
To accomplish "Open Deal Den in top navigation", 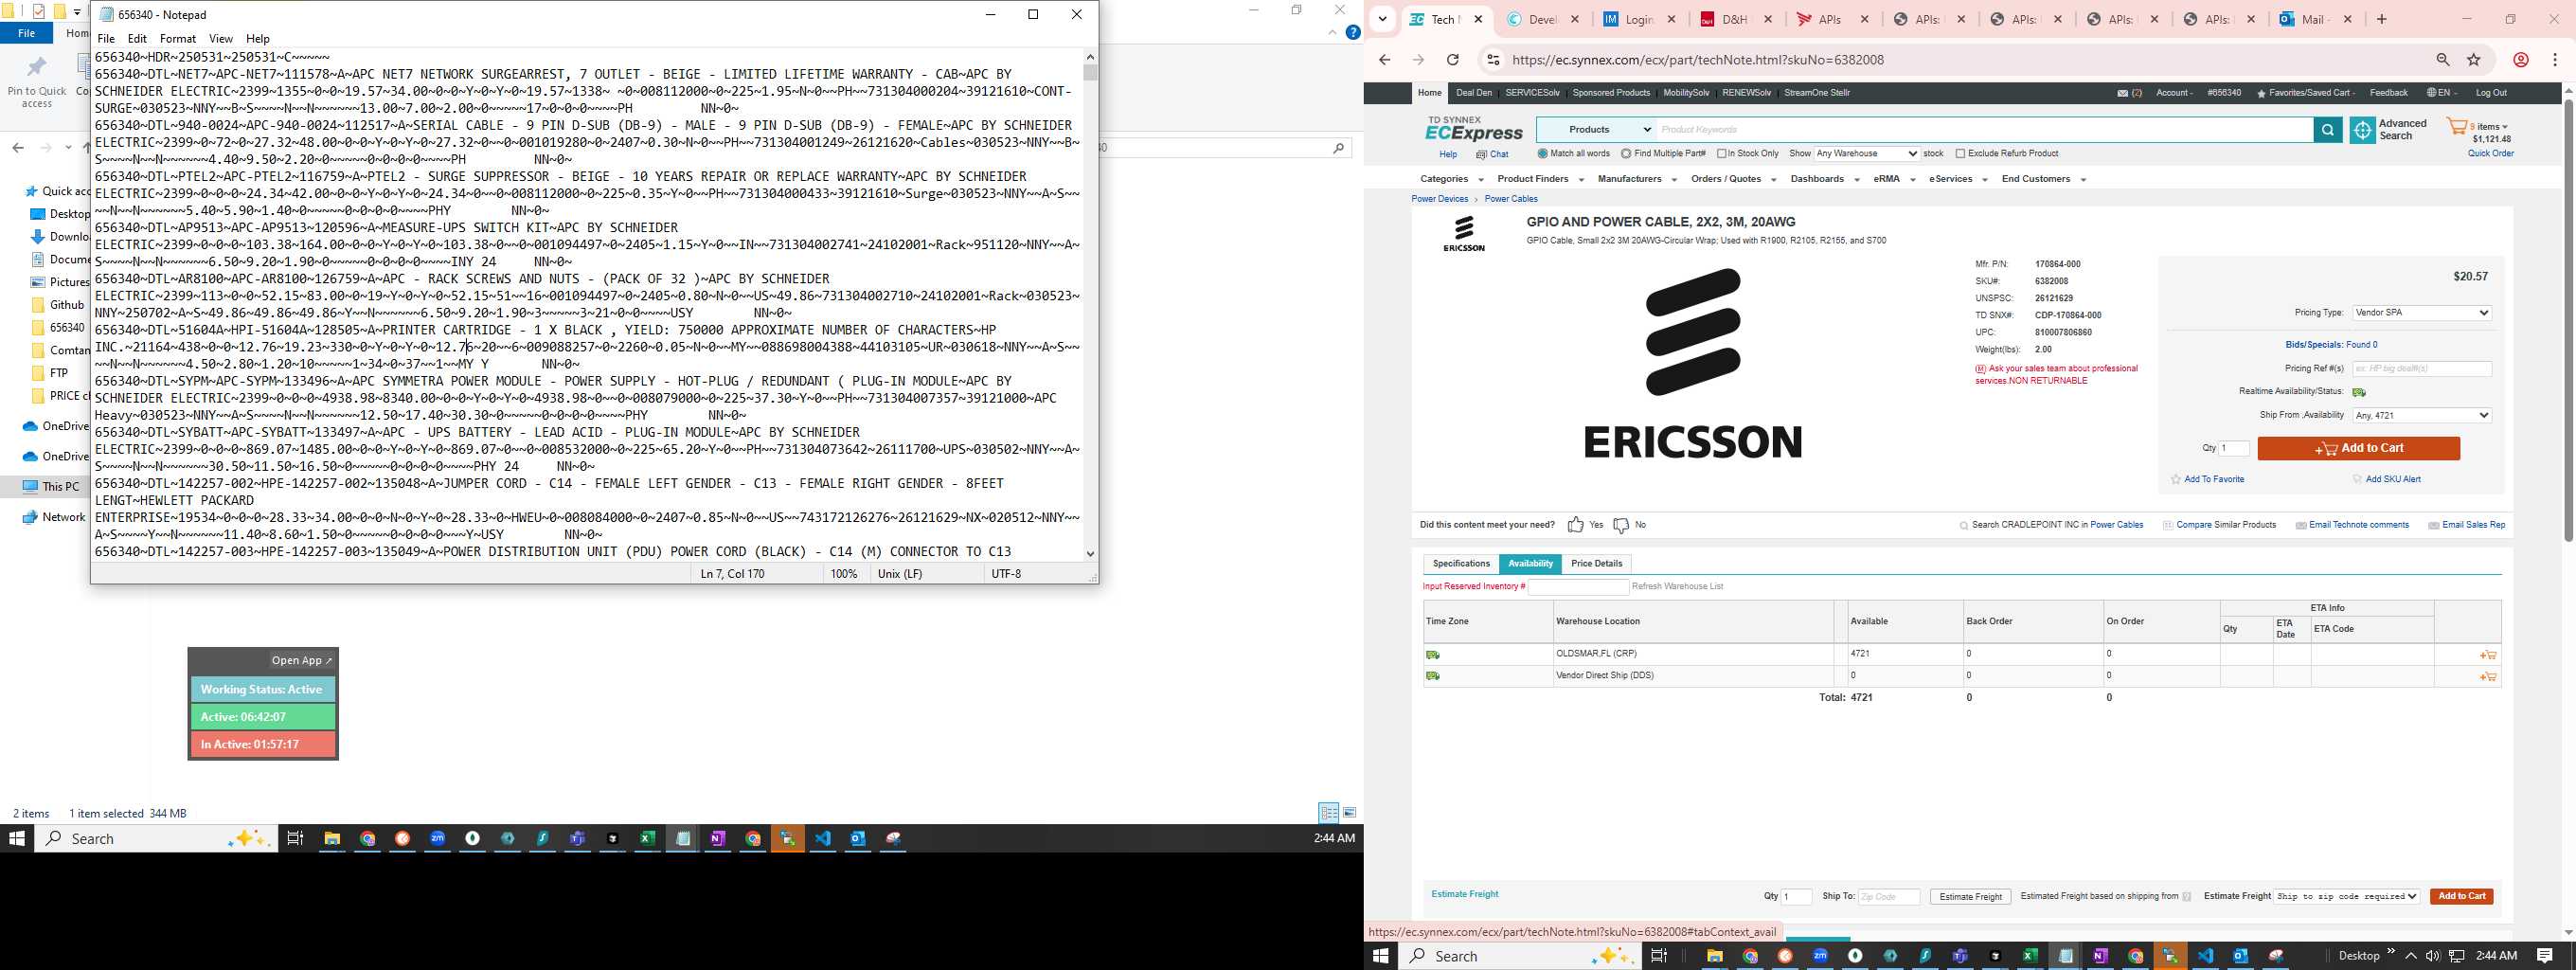I will coord(1474,93).
